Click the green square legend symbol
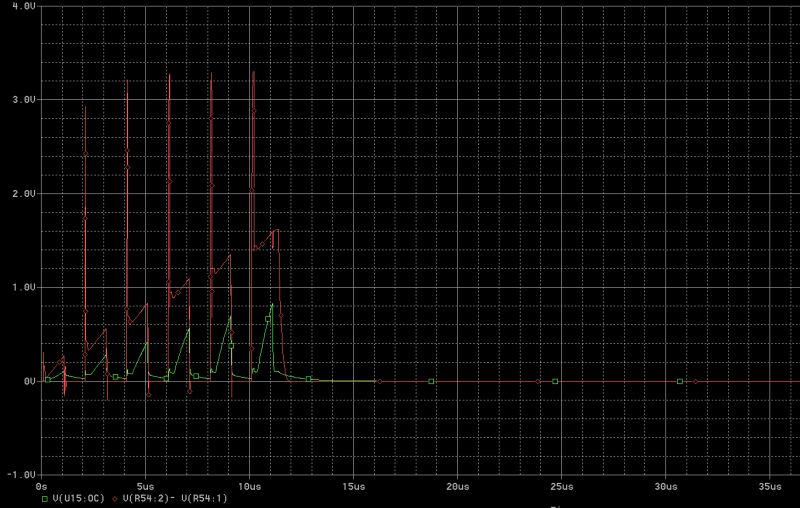 tap(45, 499)
